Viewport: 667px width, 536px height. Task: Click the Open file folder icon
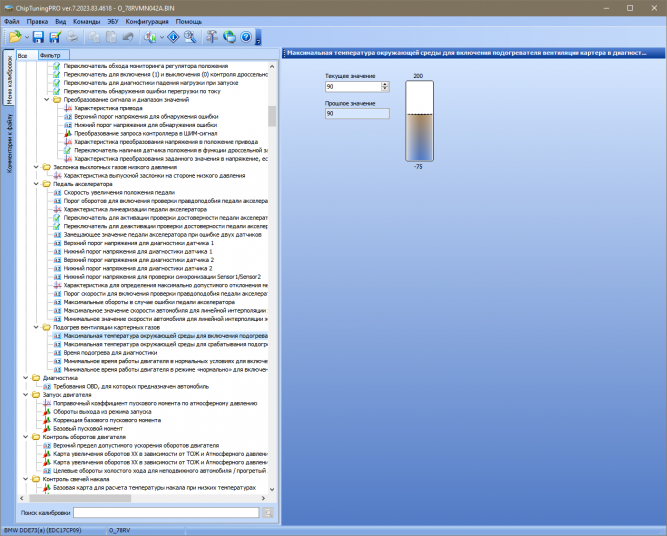click(15, 37)
